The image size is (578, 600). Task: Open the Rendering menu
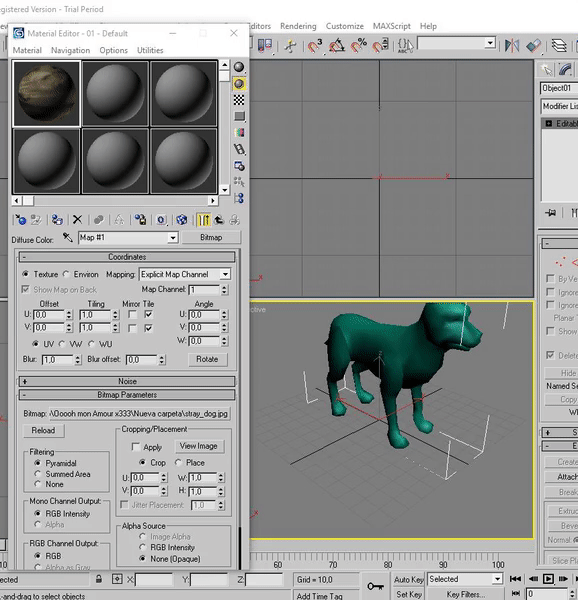pos(298,26)
